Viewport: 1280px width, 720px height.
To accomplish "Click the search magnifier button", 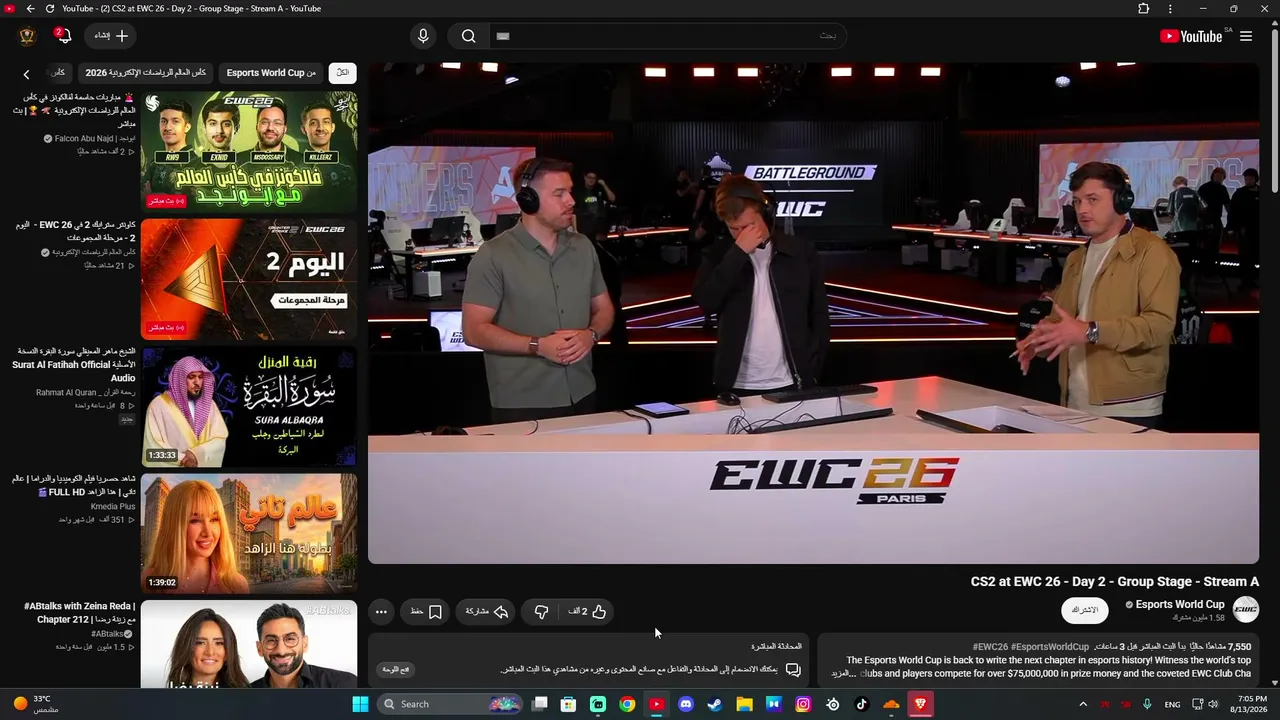I will [468, 36].
